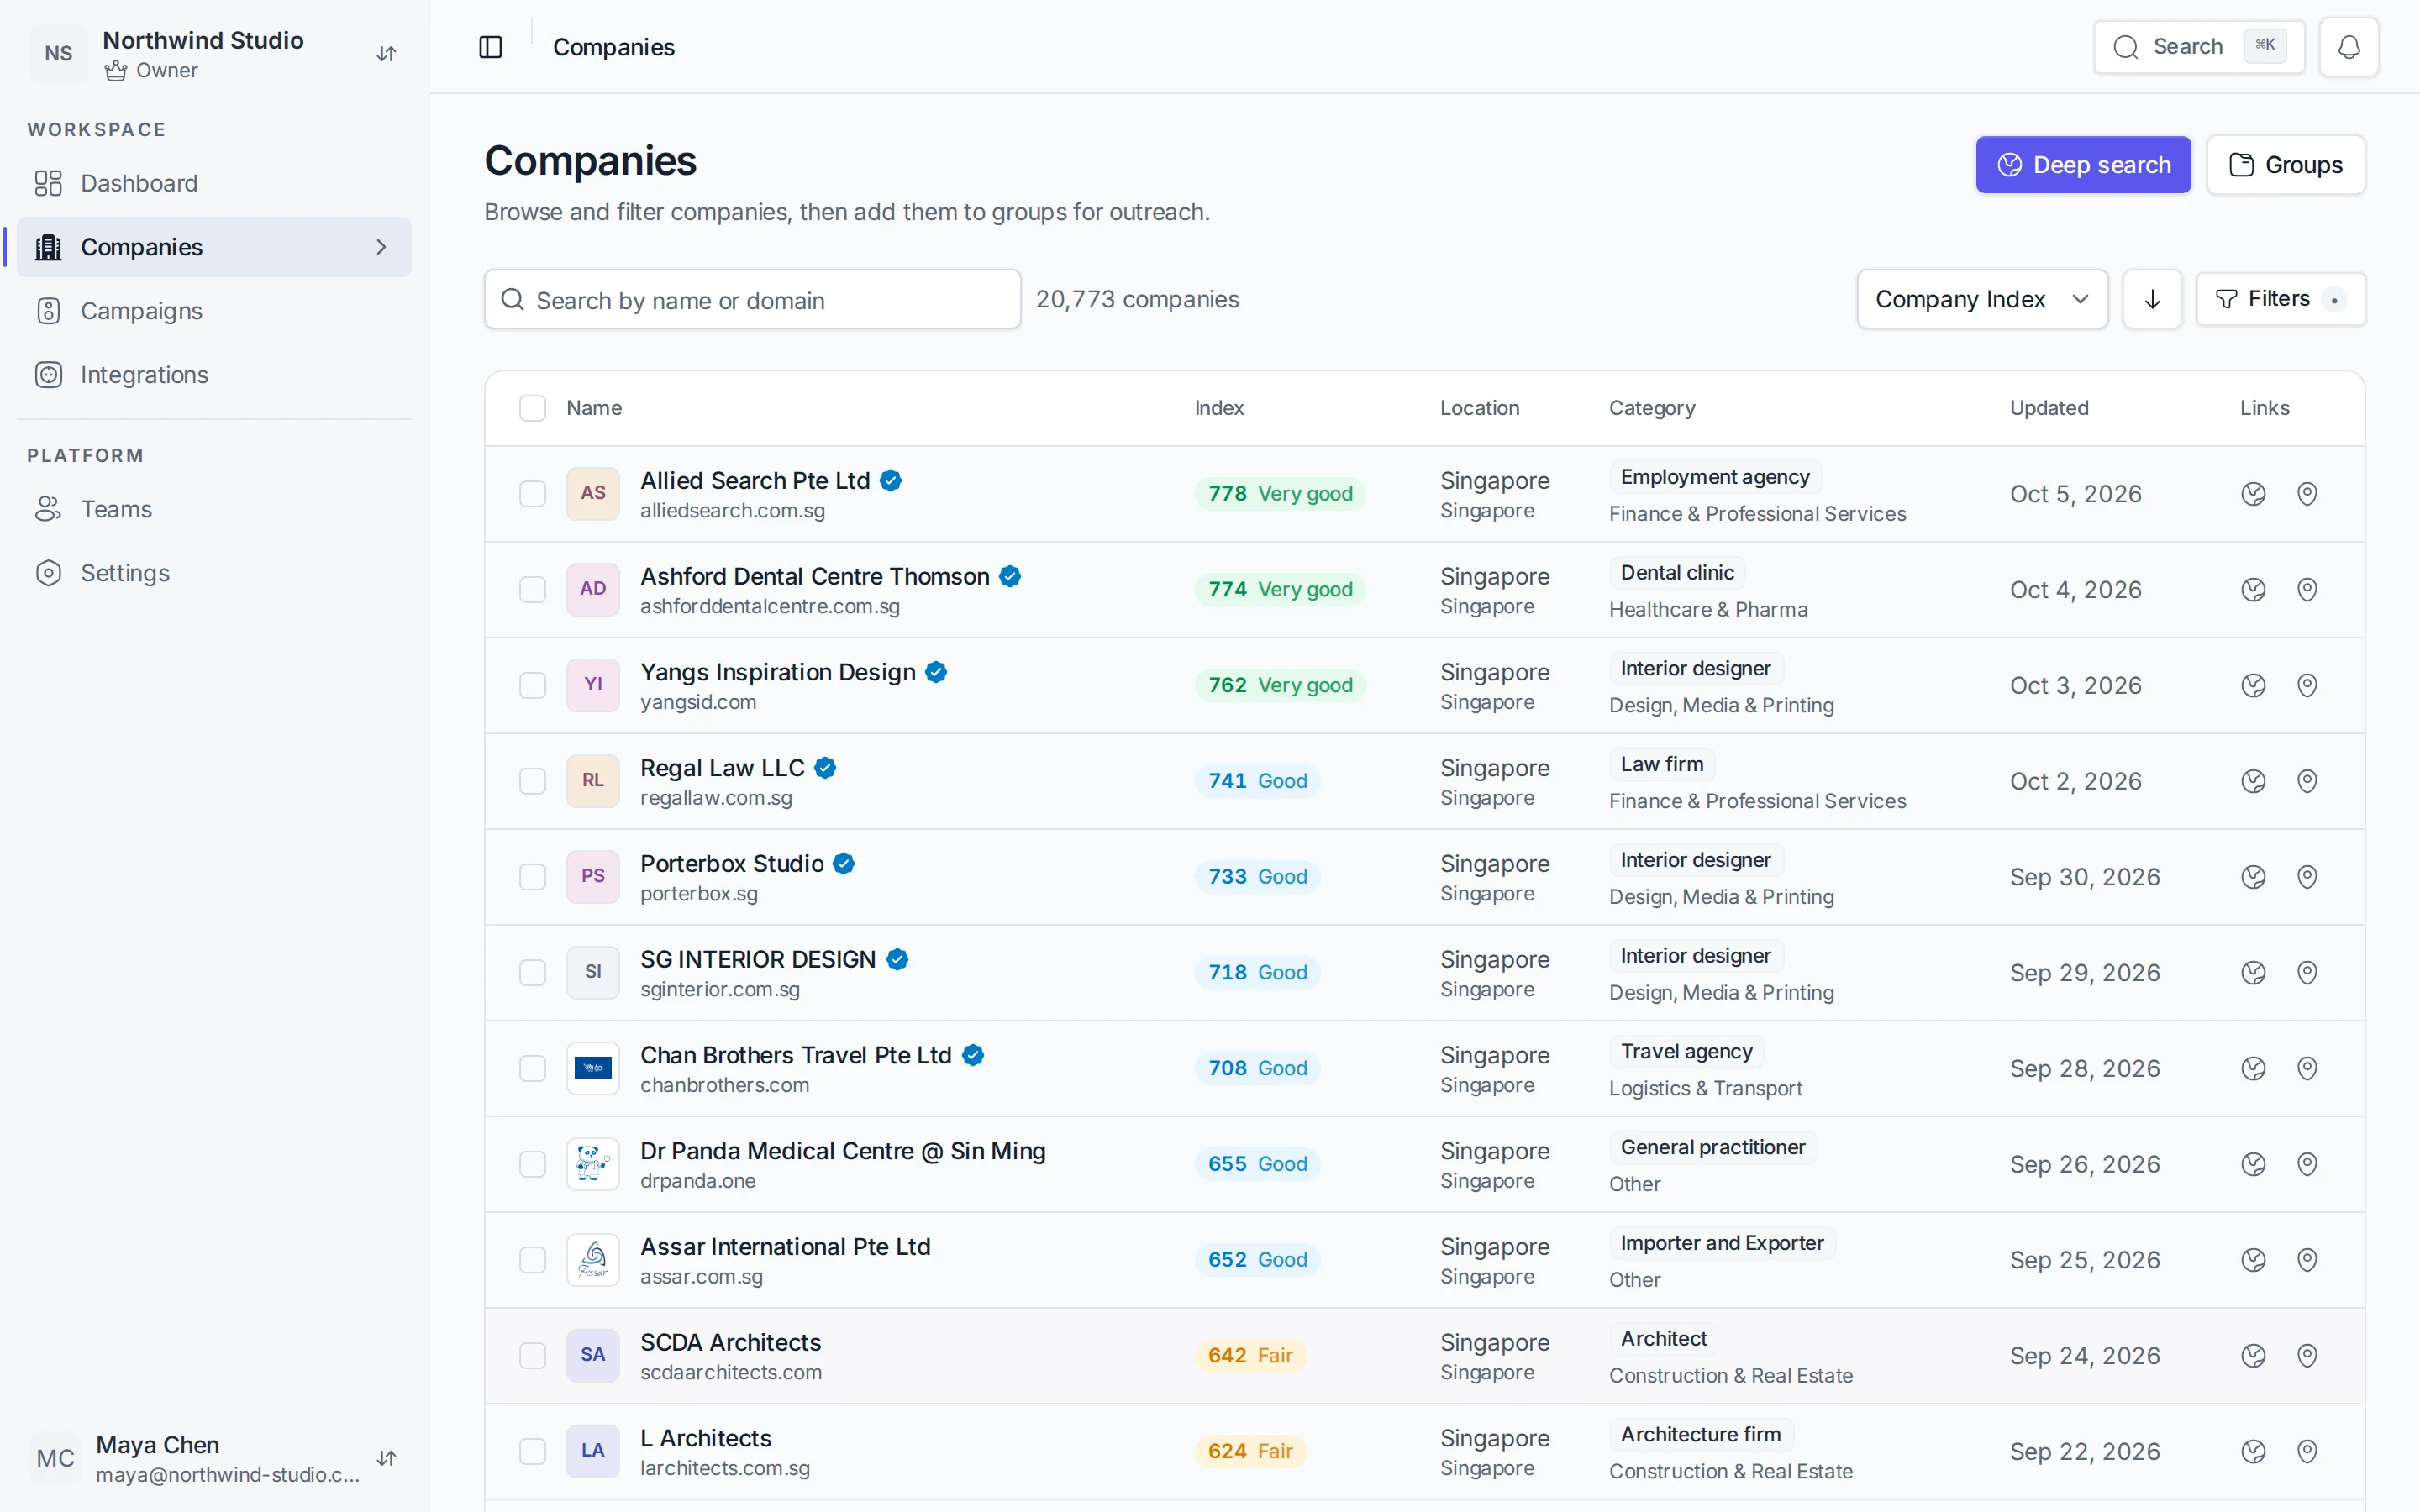Screen dimensions: 2420x1512
Task: Toggle the sidebar panel icon
Action: 490,47
